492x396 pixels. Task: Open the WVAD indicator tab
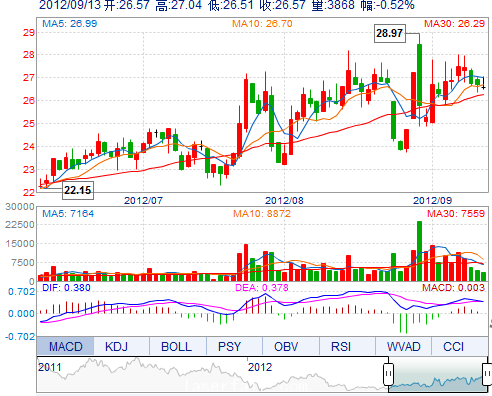point(403,346)
